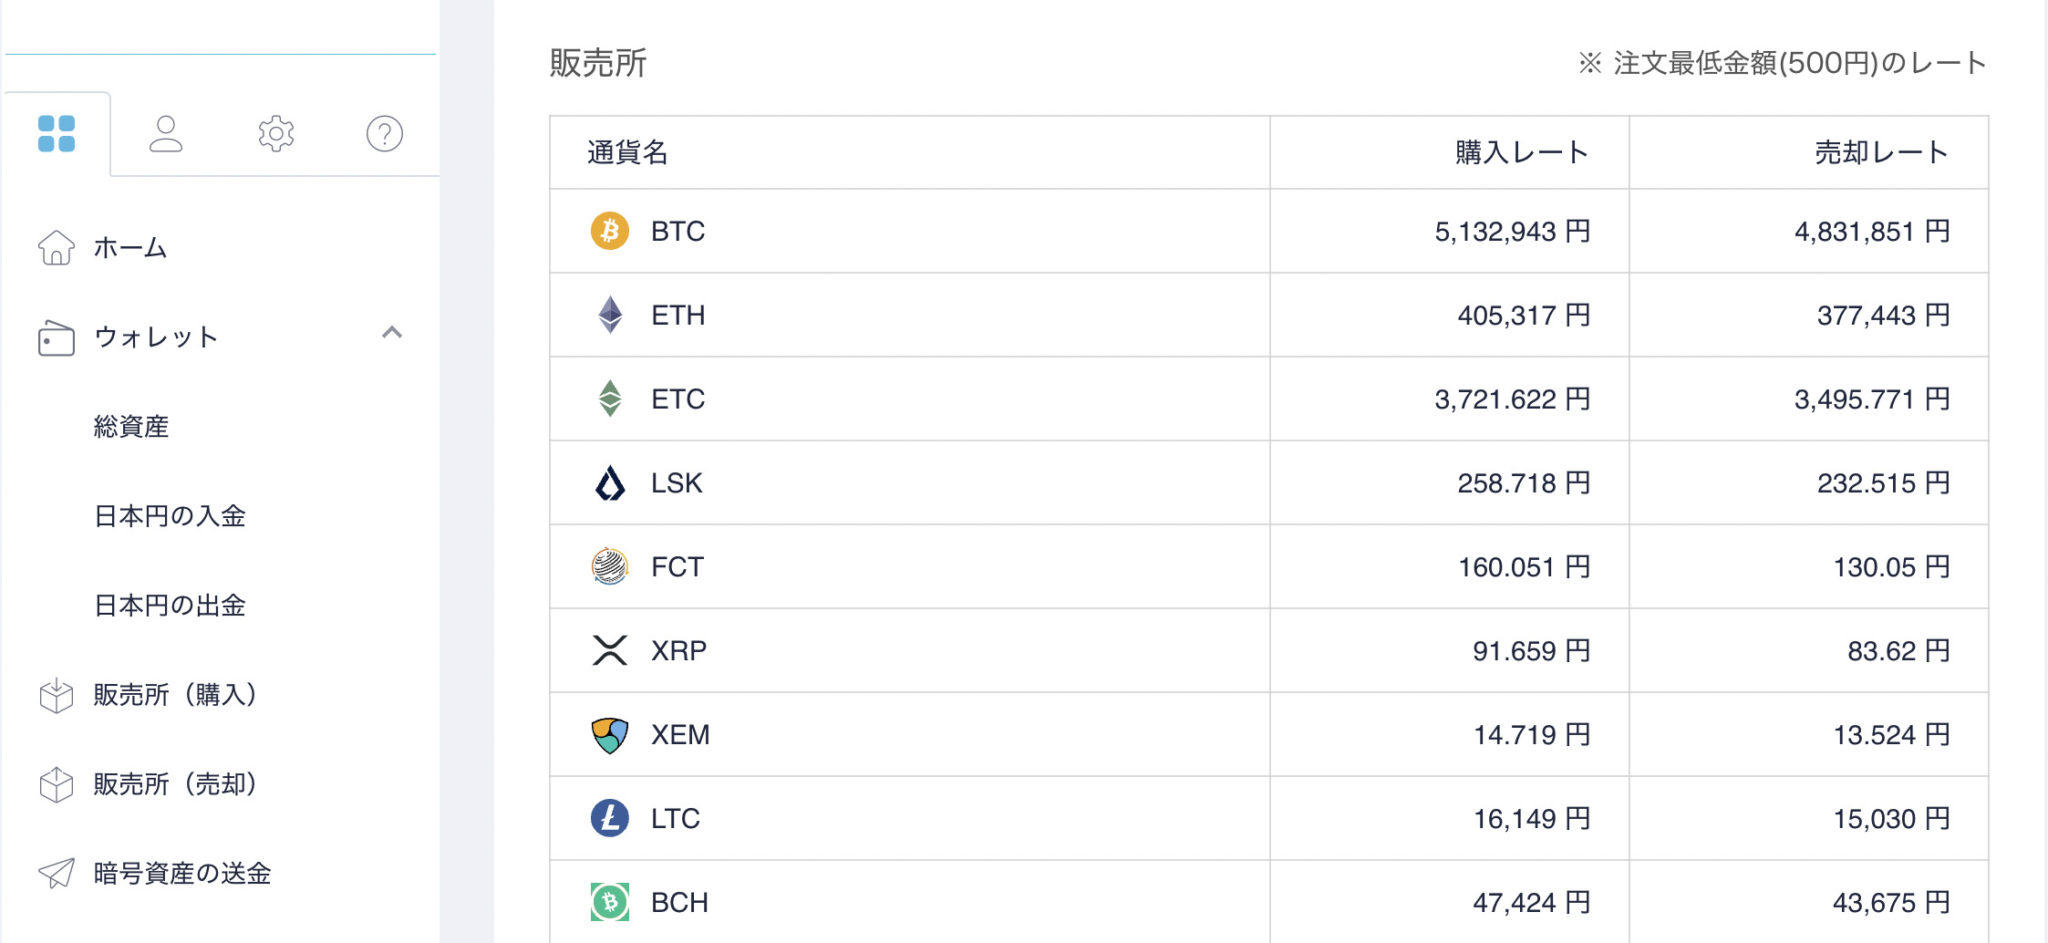Open the help question mark tab

pos(385,134)
